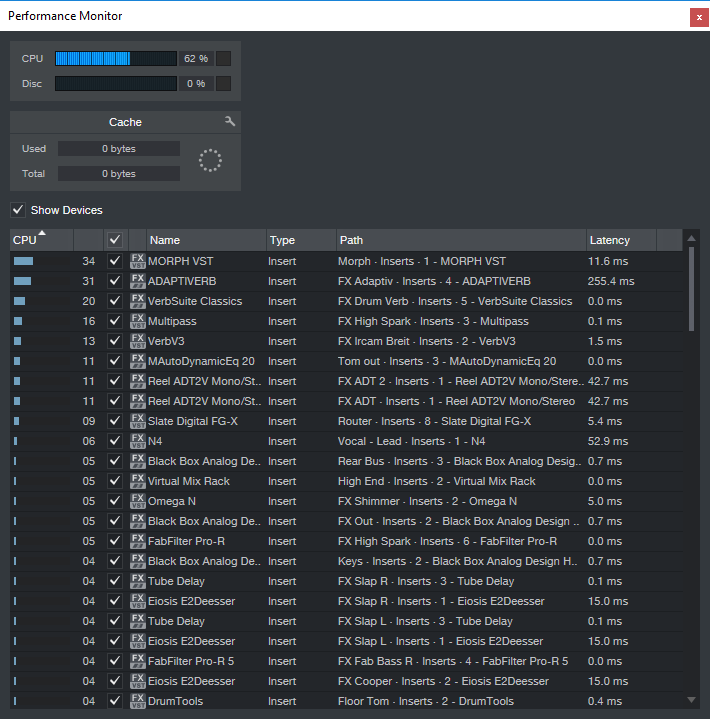Click the FX icon for Slate Digital FG-X

(138, 421)
